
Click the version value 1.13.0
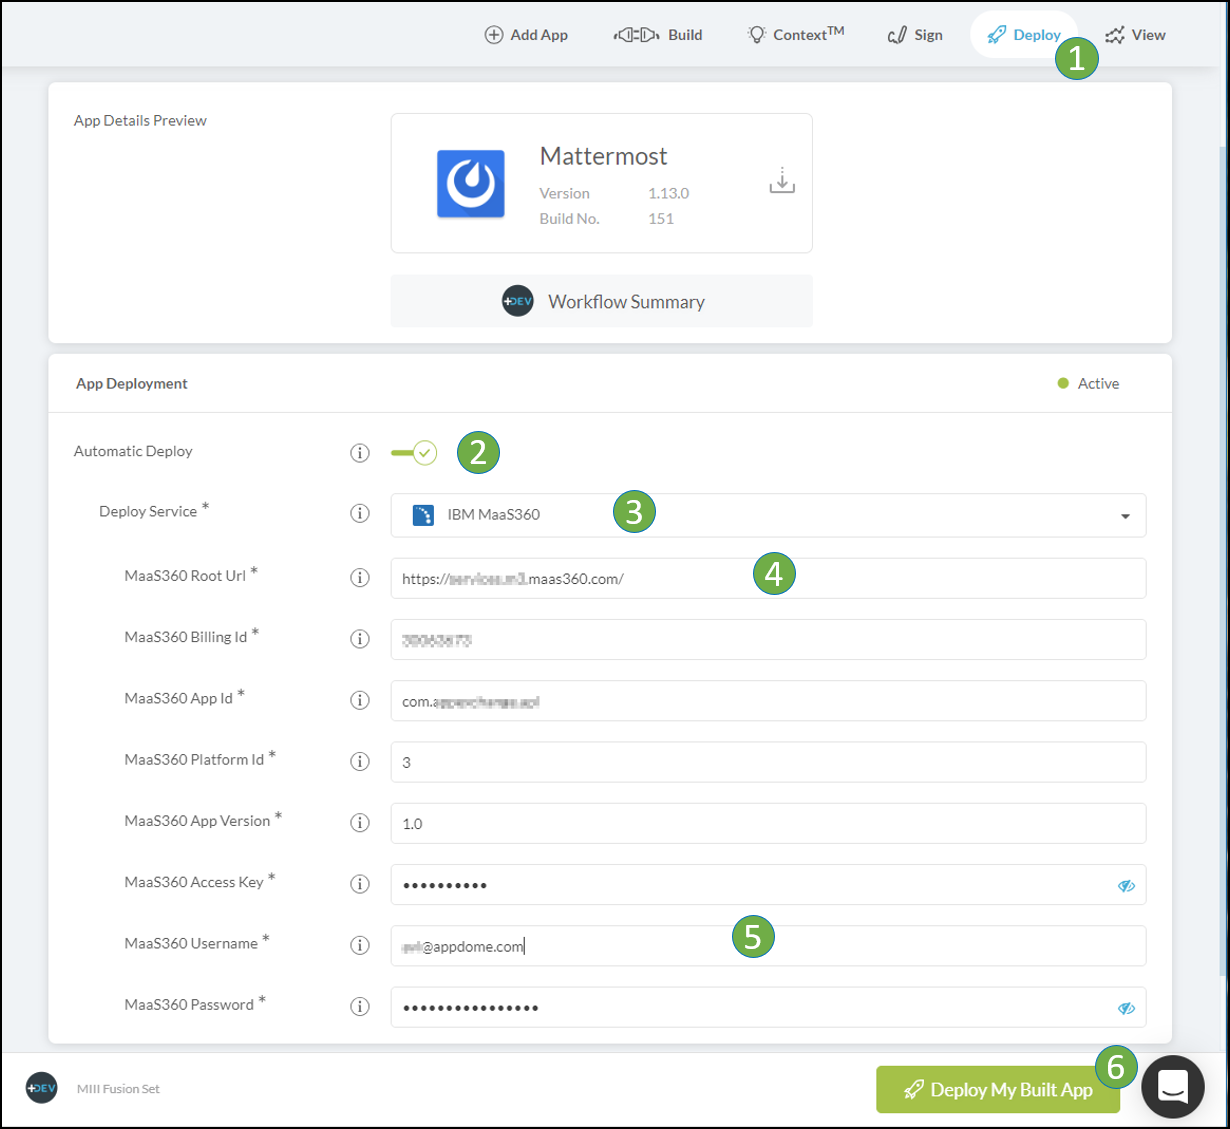(x=668, y=194)
